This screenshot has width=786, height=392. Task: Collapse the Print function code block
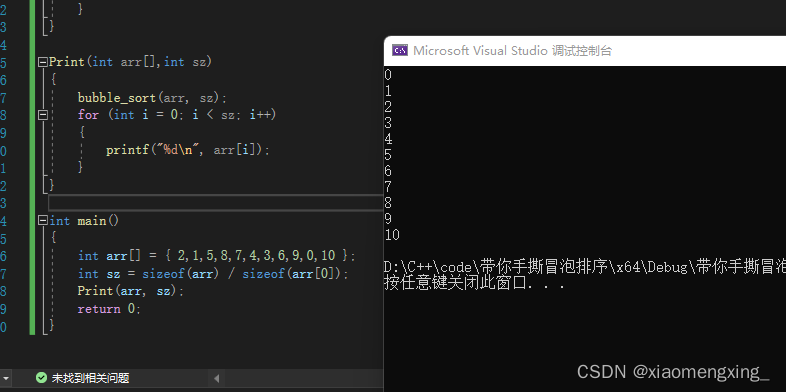[x=43, y=62]
